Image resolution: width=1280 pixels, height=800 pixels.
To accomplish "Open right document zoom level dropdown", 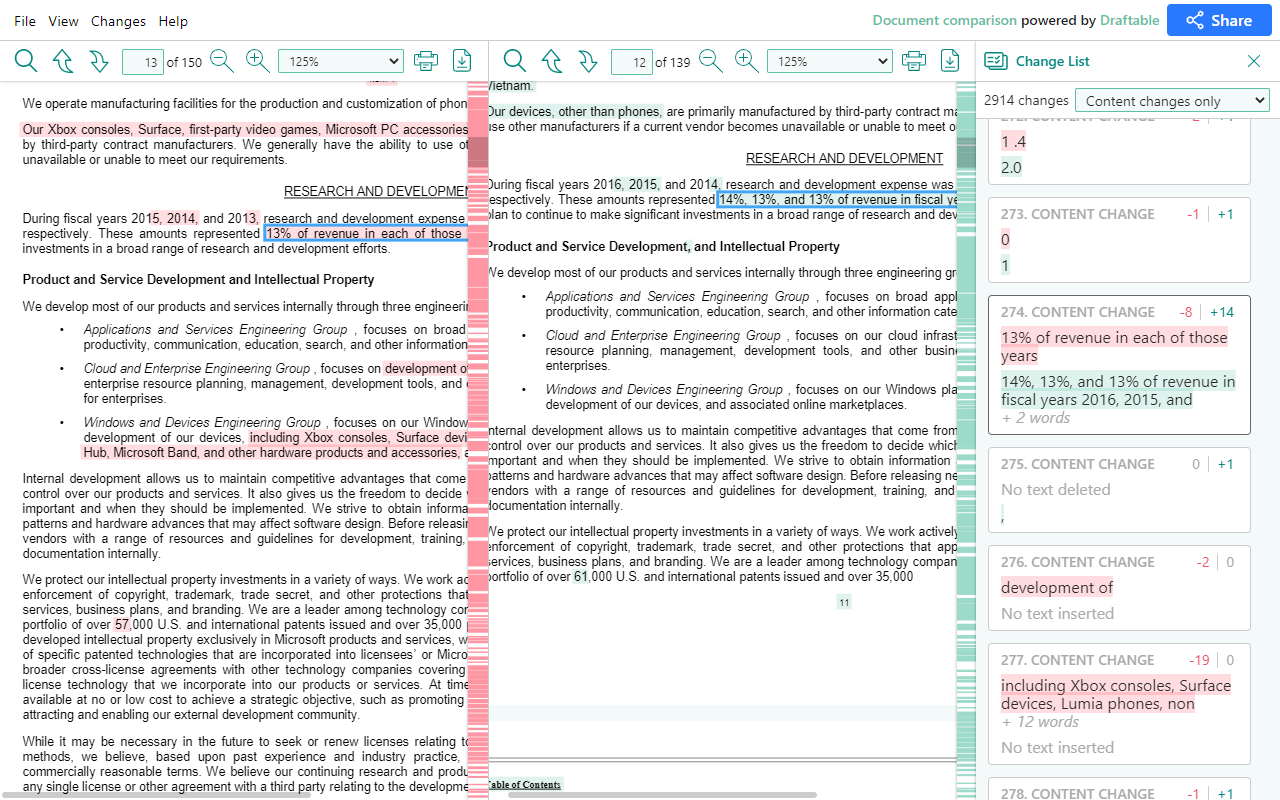I will pyautogui.click(x=830, y=61).
